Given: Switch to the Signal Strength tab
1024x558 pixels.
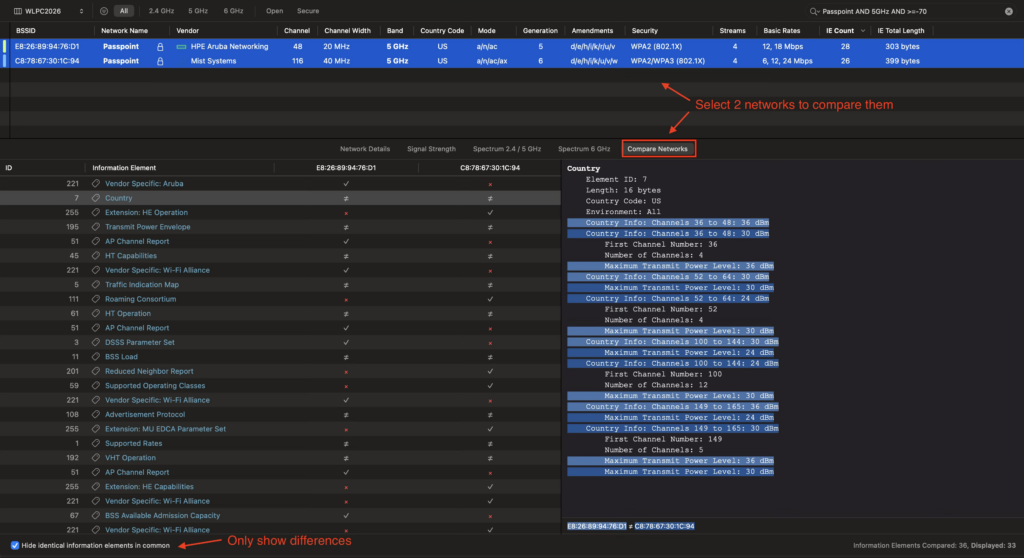Looking at the screenshot, I should [x=431, y=149].
